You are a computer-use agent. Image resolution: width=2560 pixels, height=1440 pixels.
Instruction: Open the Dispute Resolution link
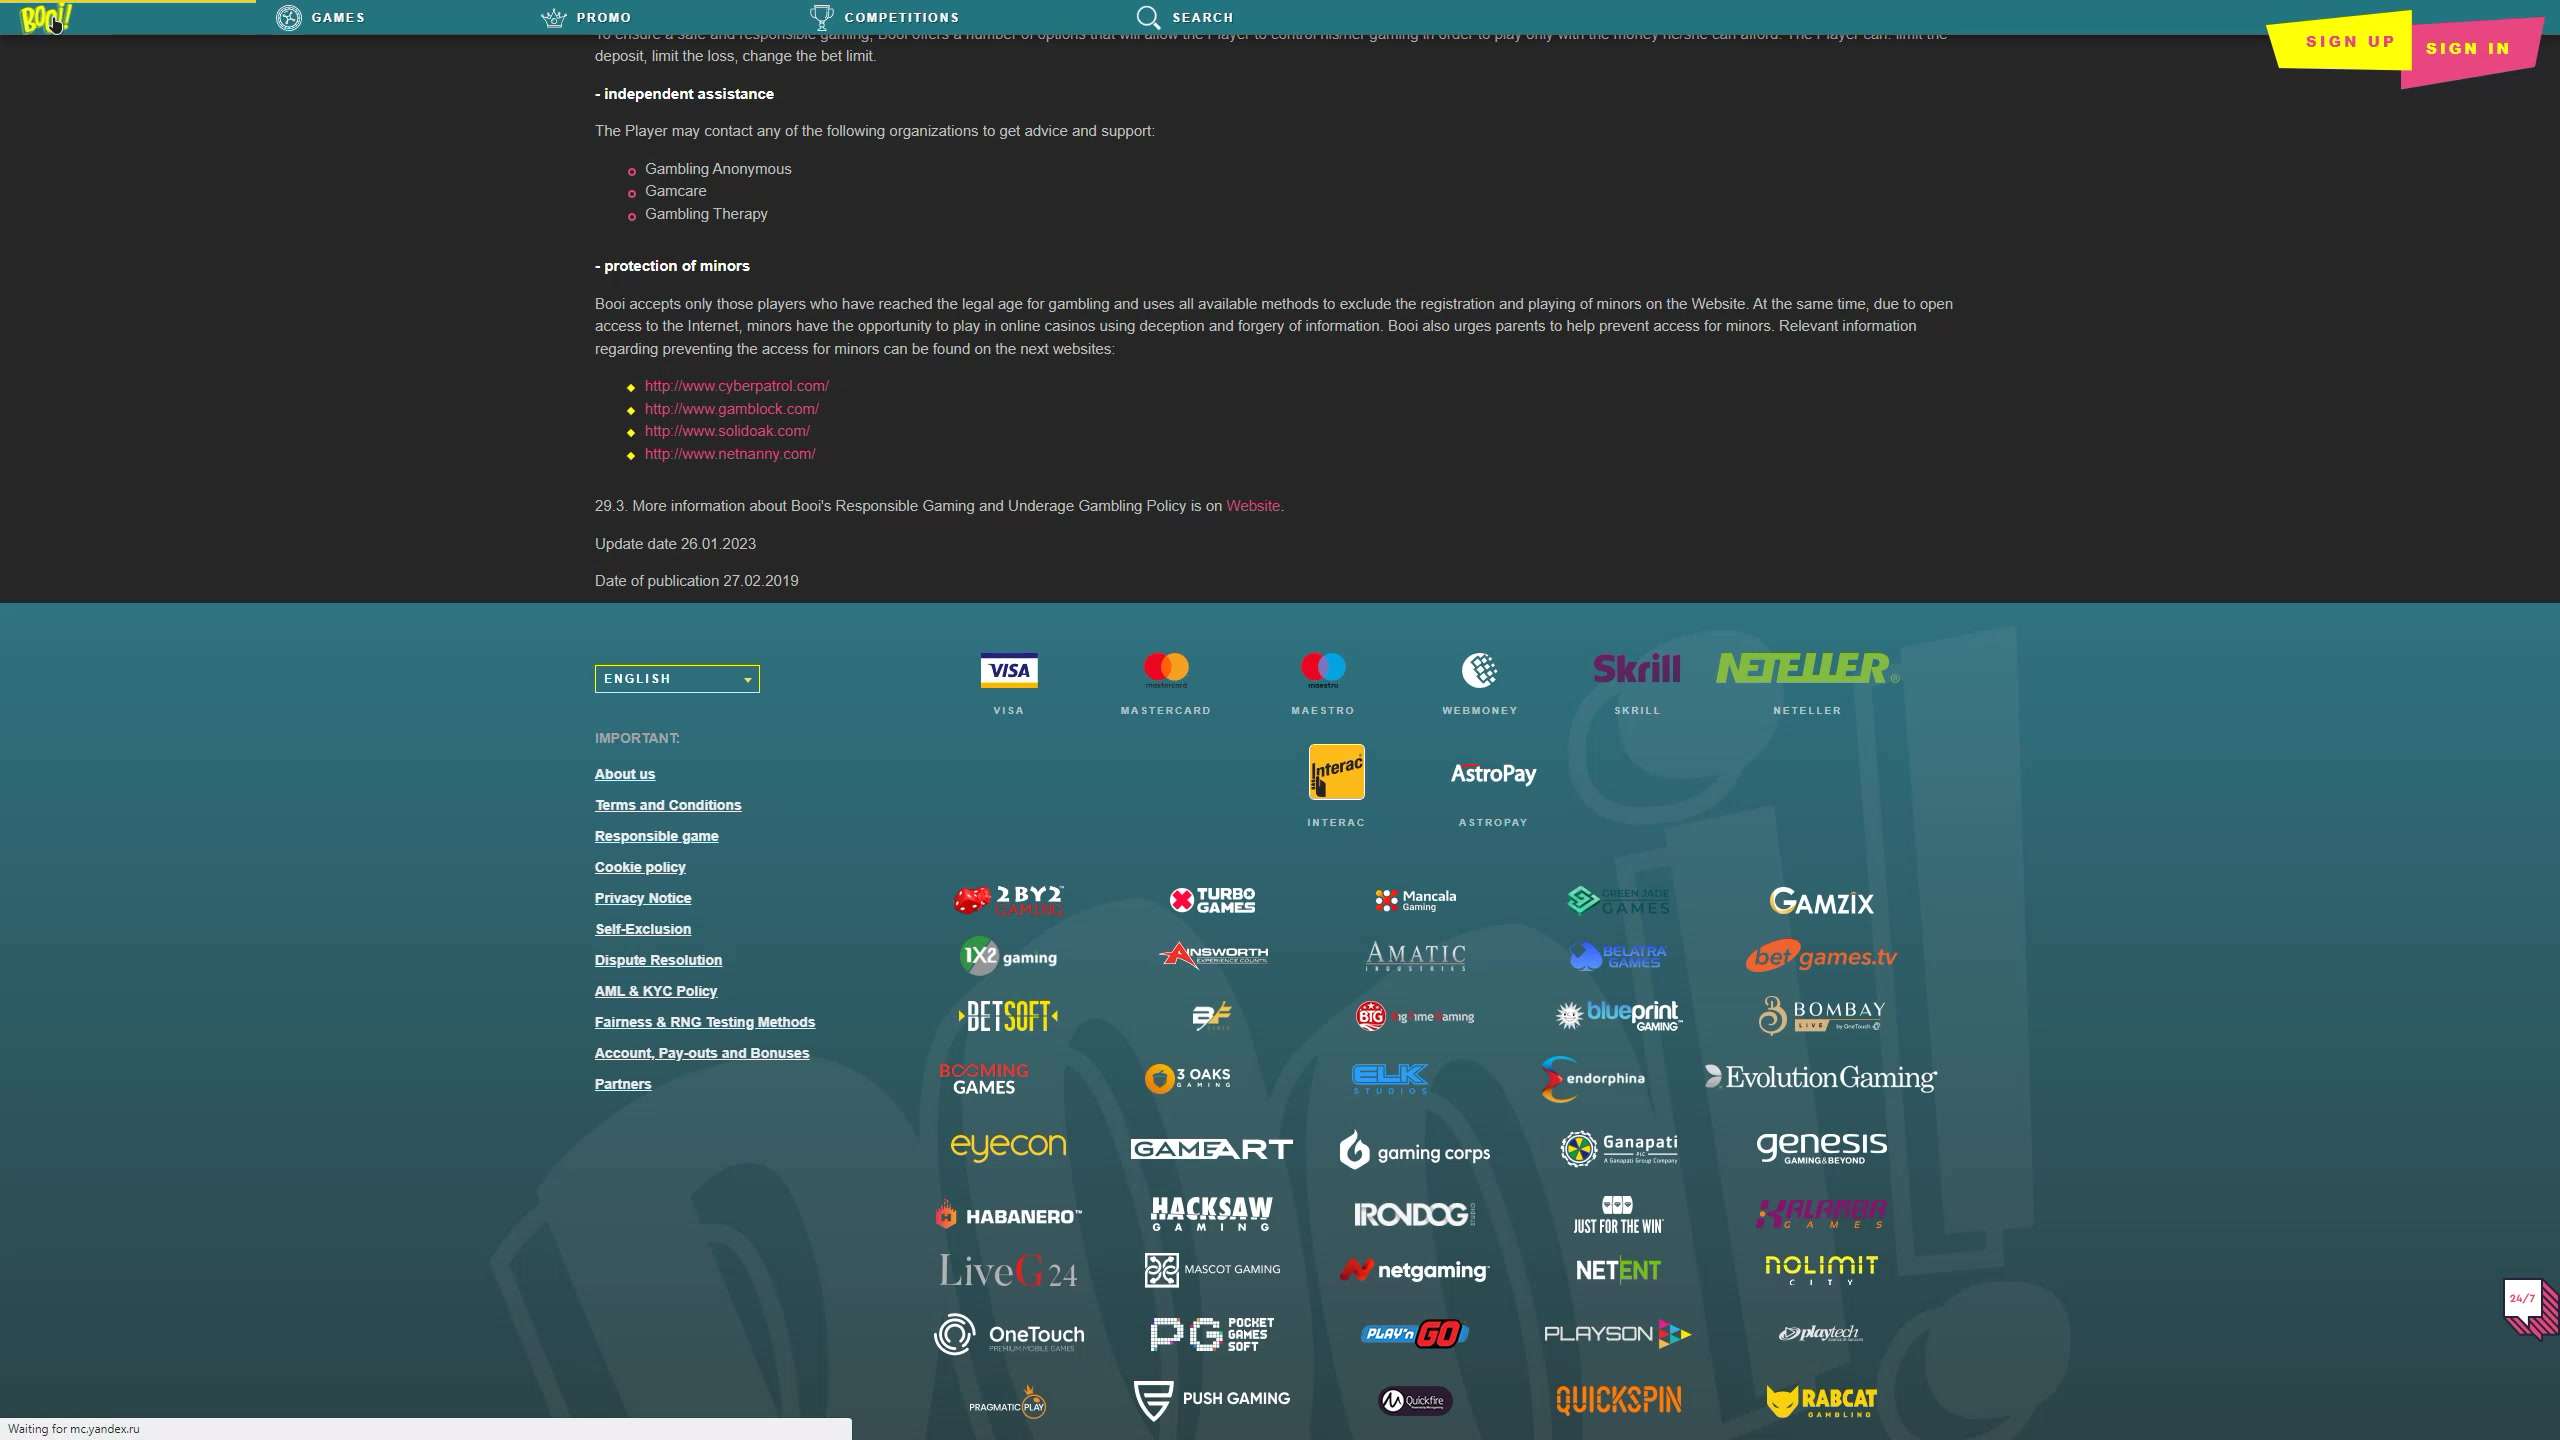658,960
